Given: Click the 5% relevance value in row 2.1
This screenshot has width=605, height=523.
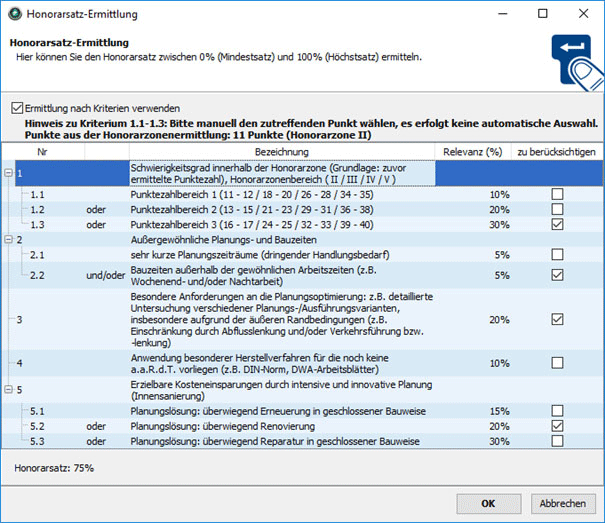Looking at the screenshot, I should (x=502, y=255).
